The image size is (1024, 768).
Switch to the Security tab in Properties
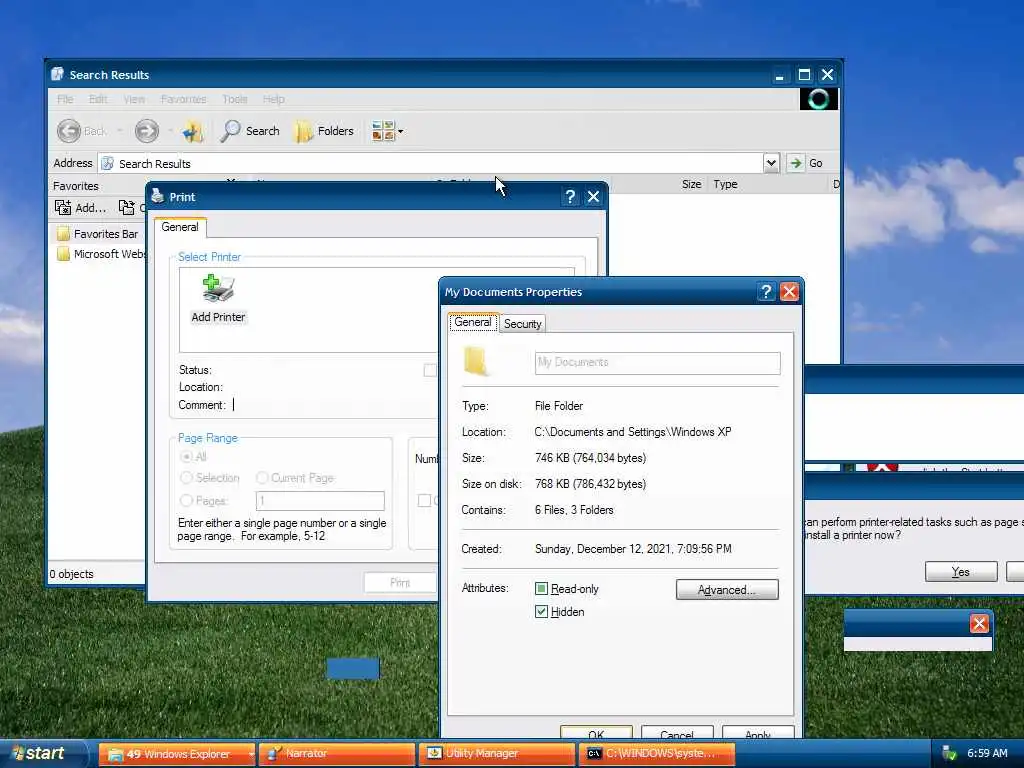522,324
